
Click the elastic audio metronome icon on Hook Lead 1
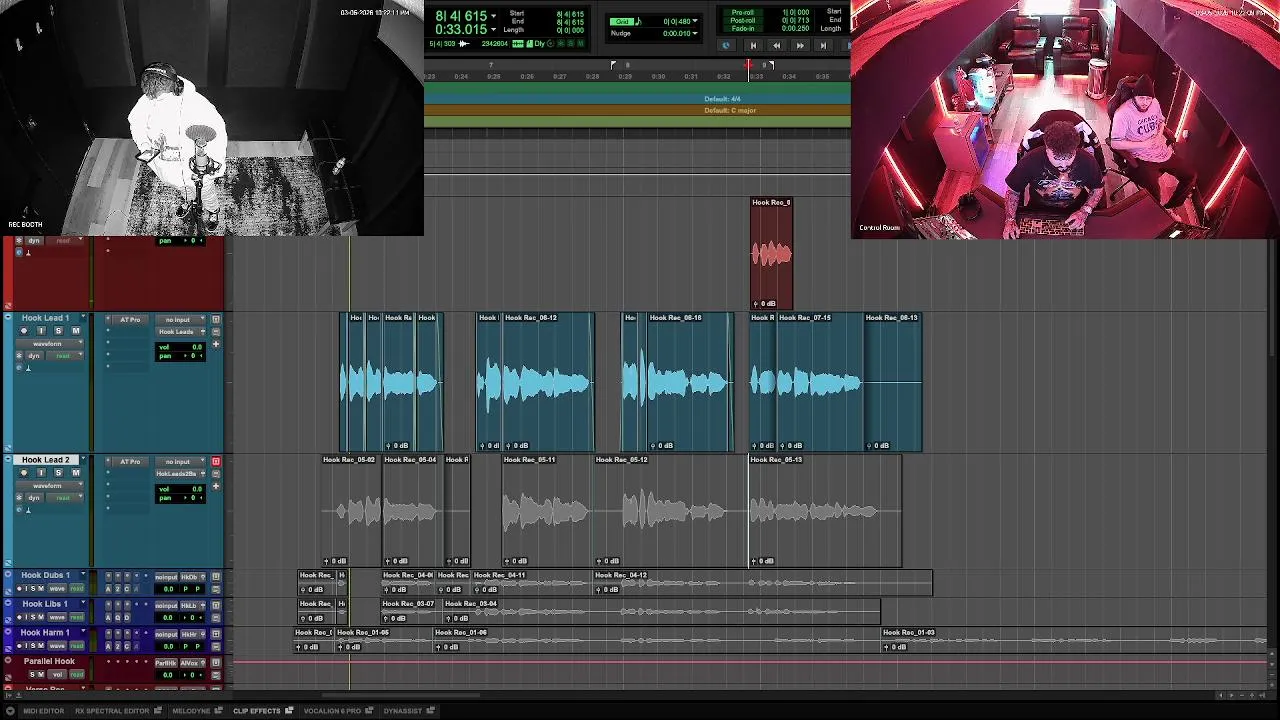[x=28, y=368]
